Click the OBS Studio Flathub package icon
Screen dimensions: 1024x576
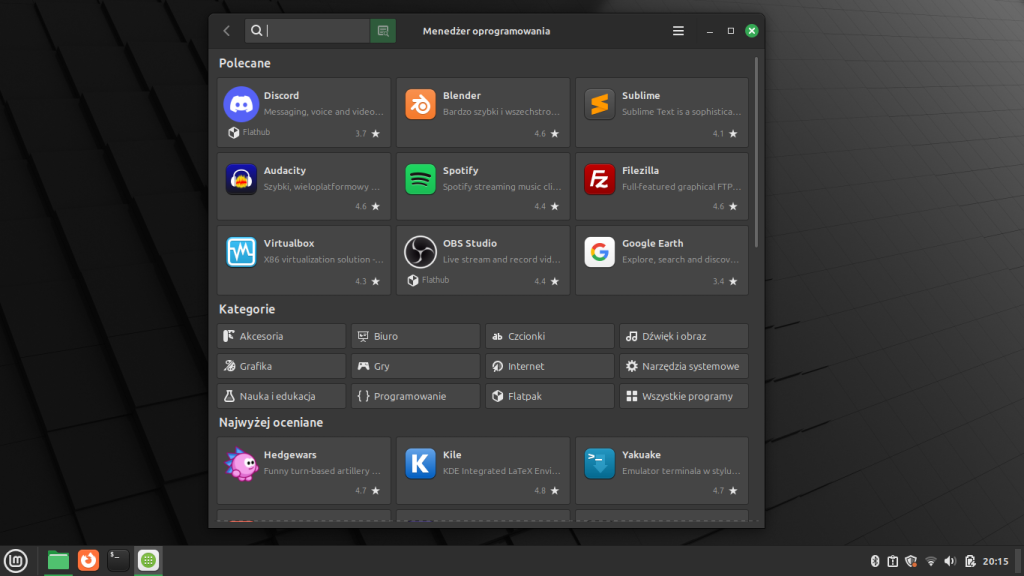click(412, 280)
